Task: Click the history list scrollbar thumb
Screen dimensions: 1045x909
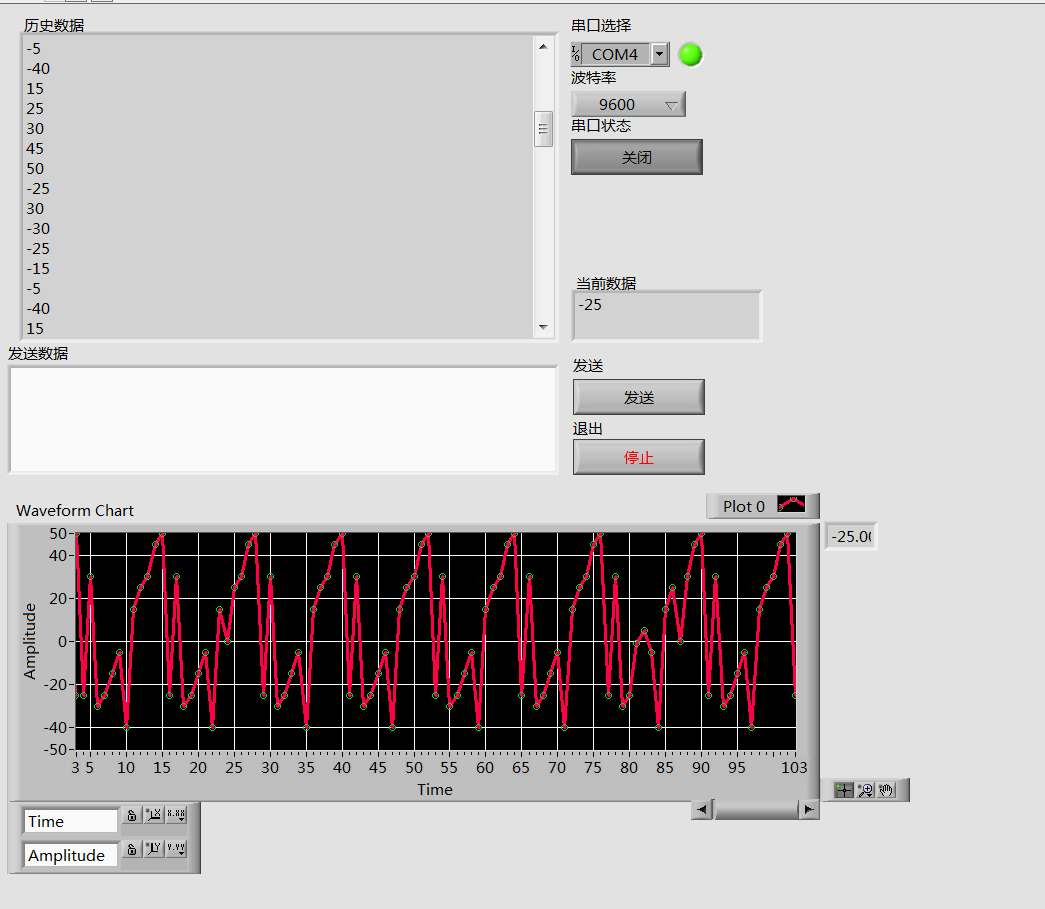Action: tap(543, 129)
